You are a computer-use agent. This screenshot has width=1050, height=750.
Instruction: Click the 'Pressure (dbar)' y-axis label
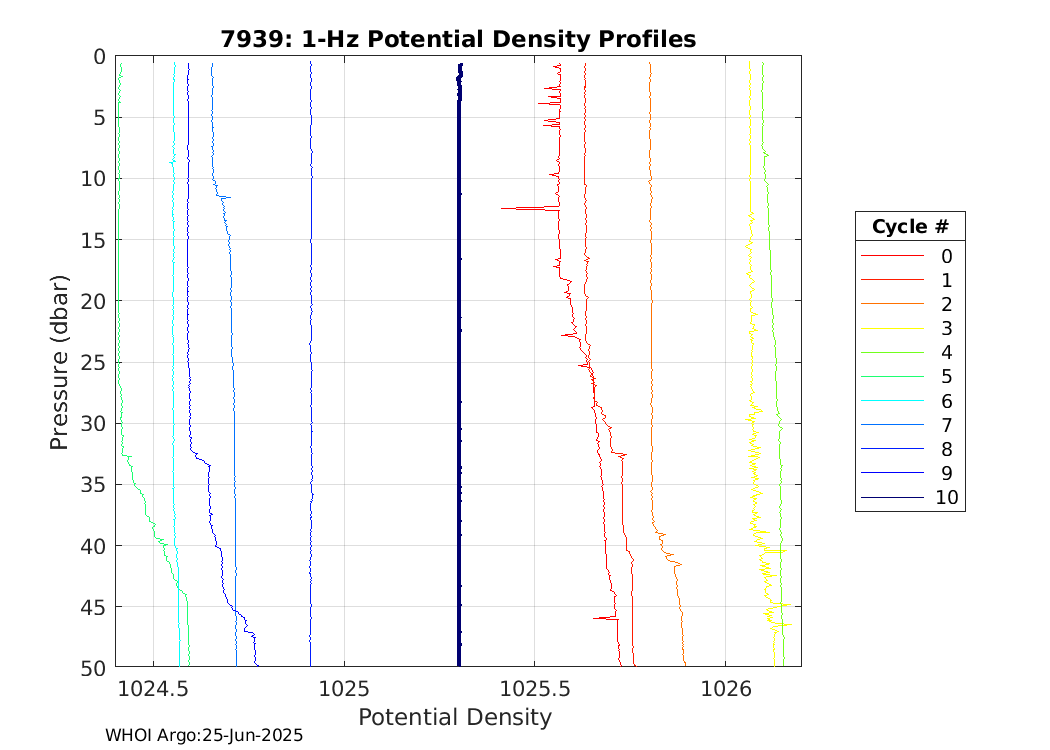(59, 362)
